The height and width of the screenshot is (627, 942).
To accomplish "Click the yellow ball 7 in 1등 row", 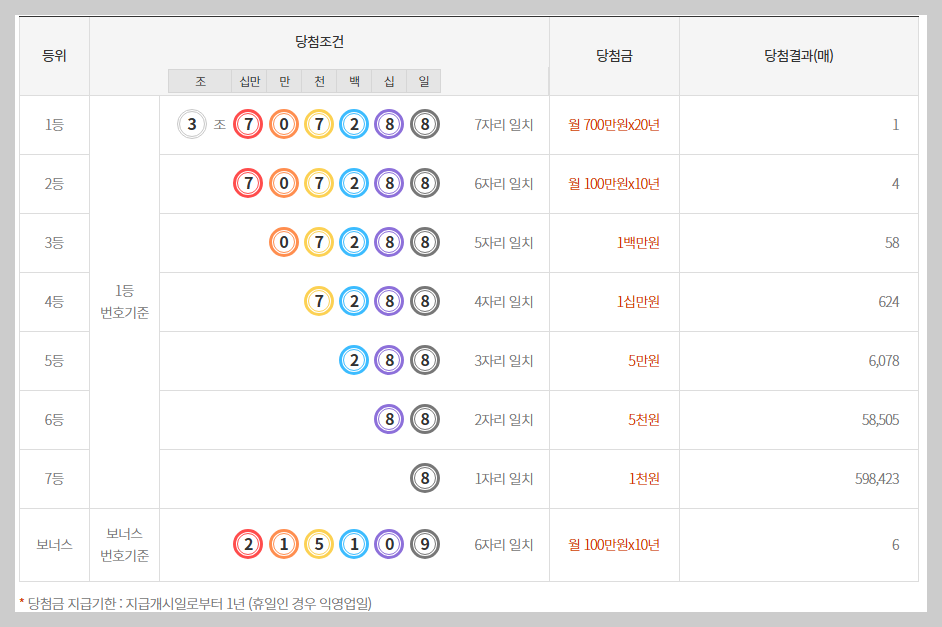I will coord(319,124).
